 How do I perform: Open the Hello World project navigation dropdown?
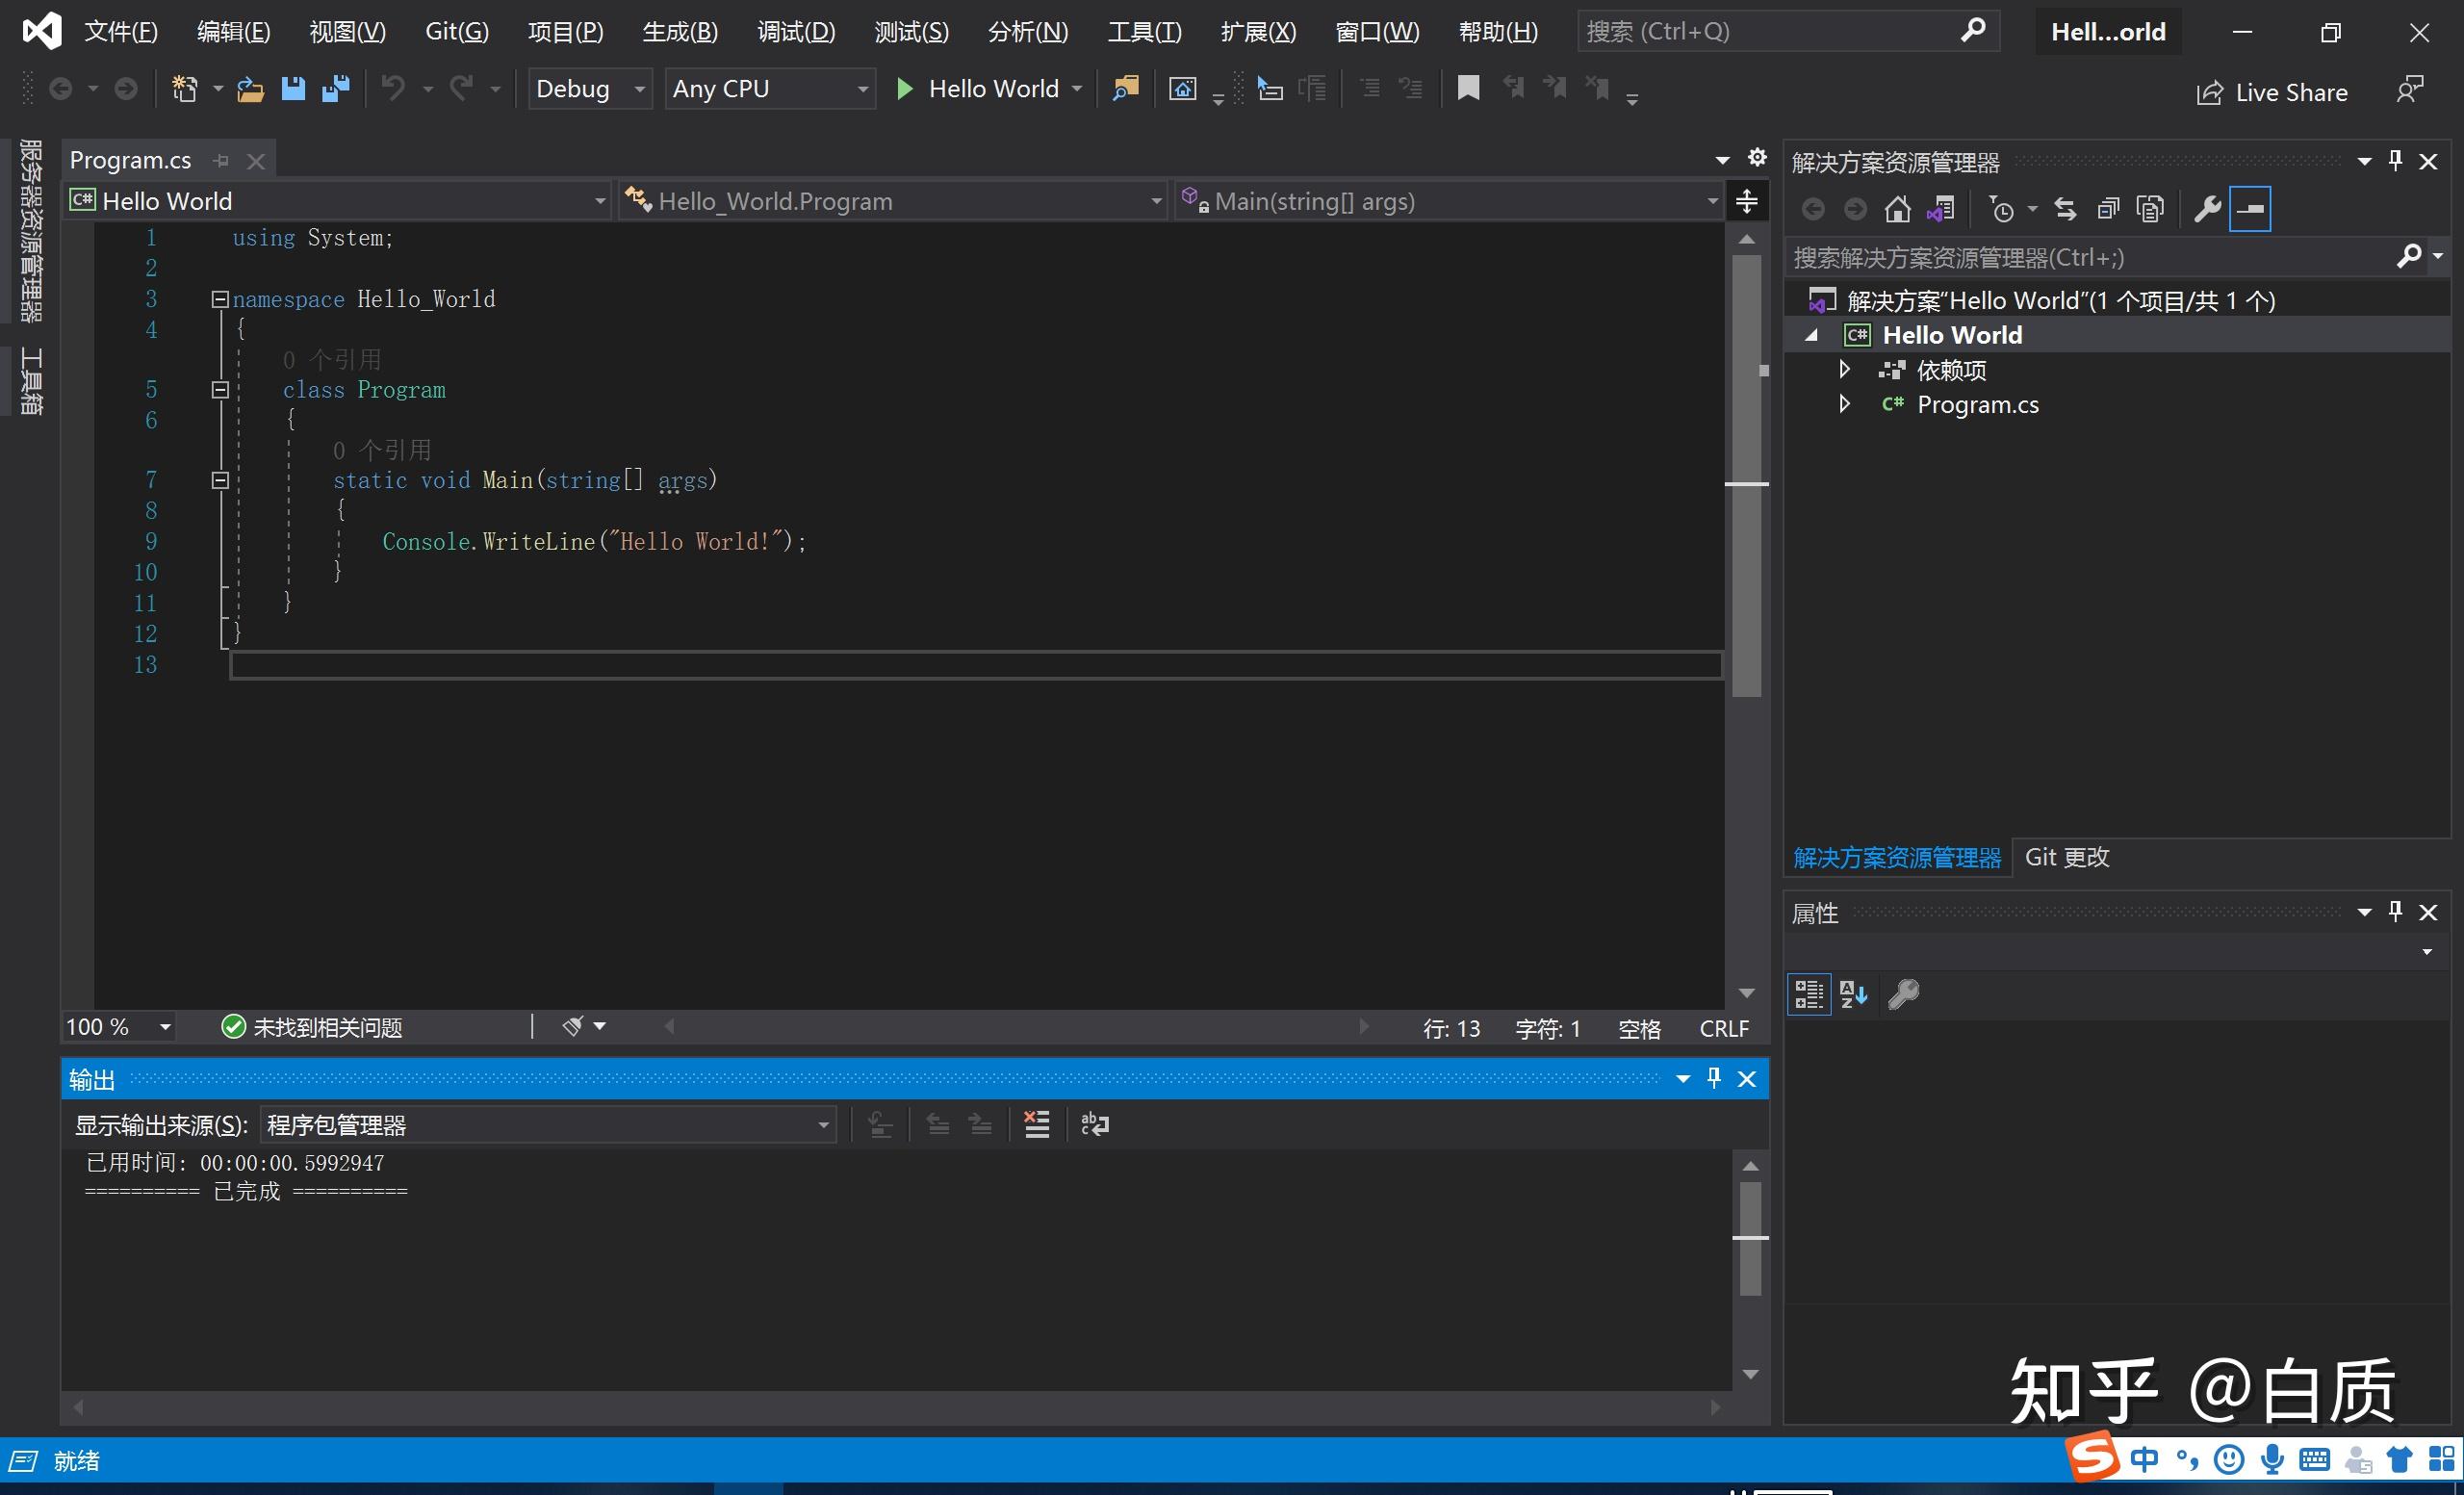point(338,201)
